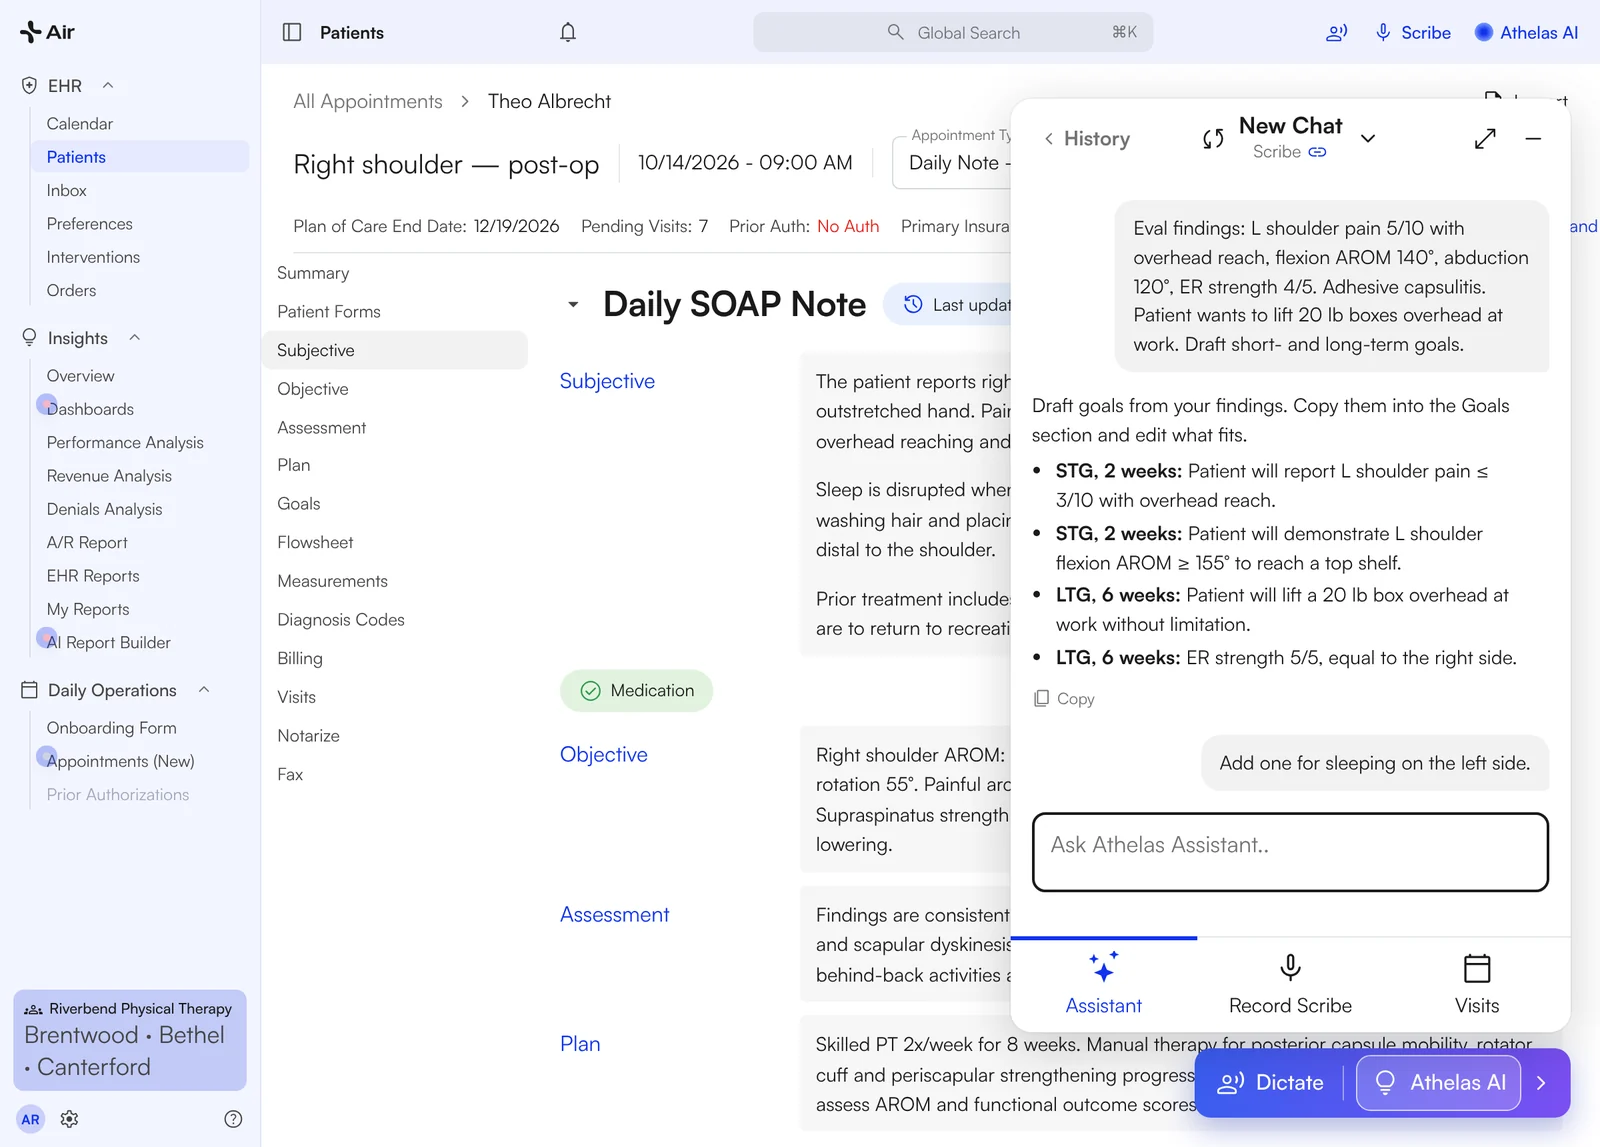Switch to the Assistant tab

point(1104,984)
